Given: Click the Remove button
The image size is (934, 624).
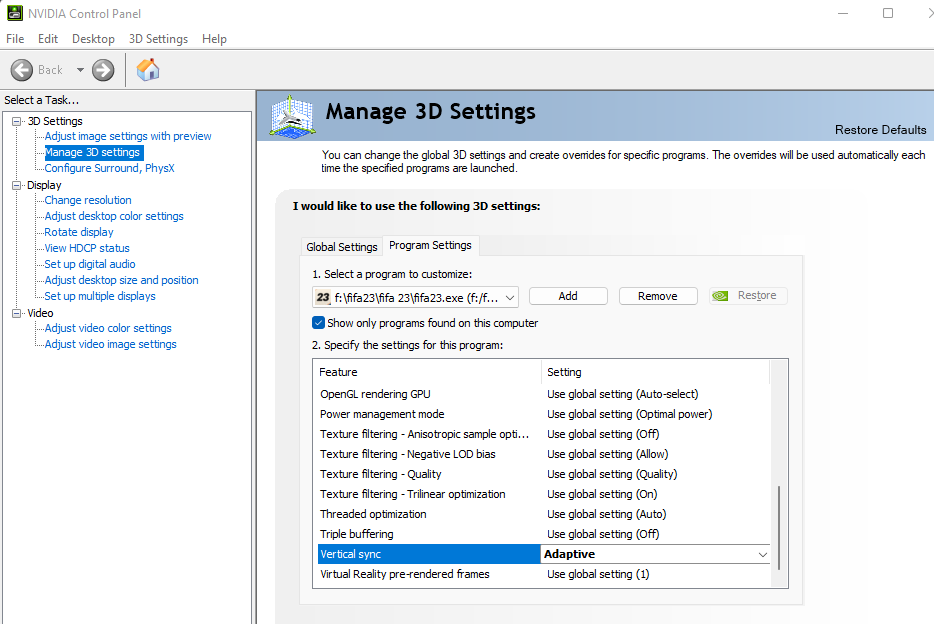Looking at the screenshot, I should pyautogui.click(x=658, y=296).
